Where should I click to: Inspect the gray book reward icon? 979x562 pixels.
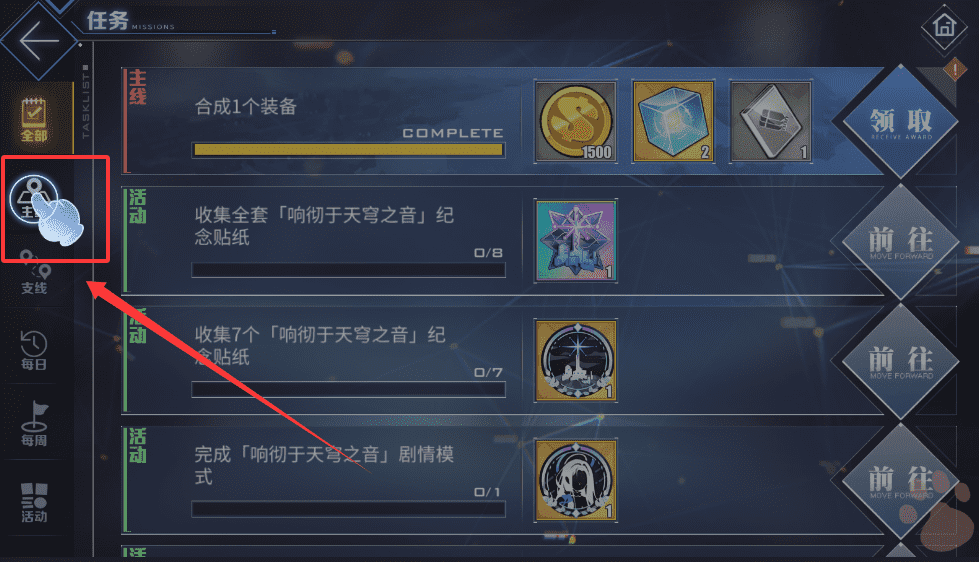coord(770,122)
